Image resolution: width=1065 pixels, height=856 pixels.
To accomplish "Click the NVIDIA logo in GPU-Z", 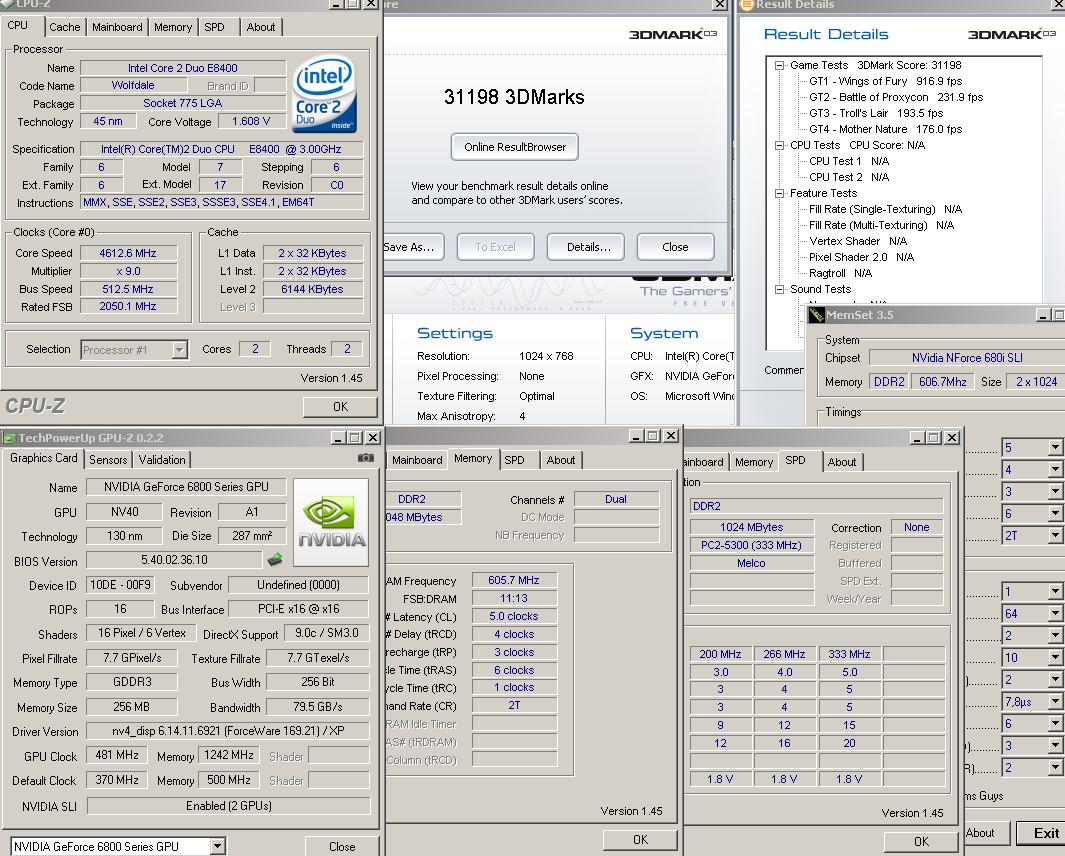I will (331, 522).
